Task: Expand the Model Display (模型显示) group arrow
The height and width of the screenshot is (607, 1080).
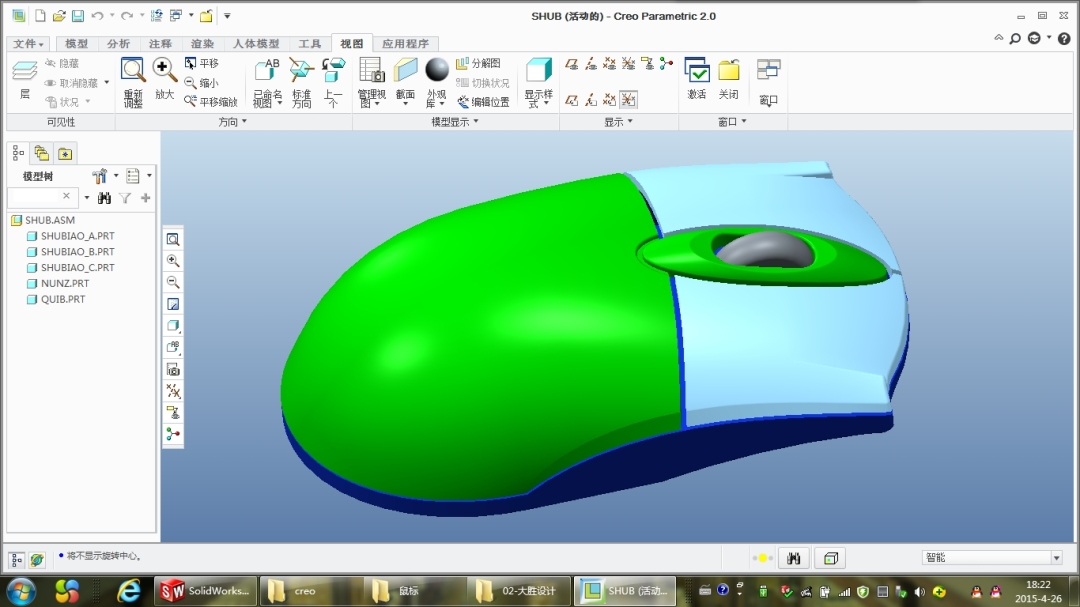Action: [476, 122]
